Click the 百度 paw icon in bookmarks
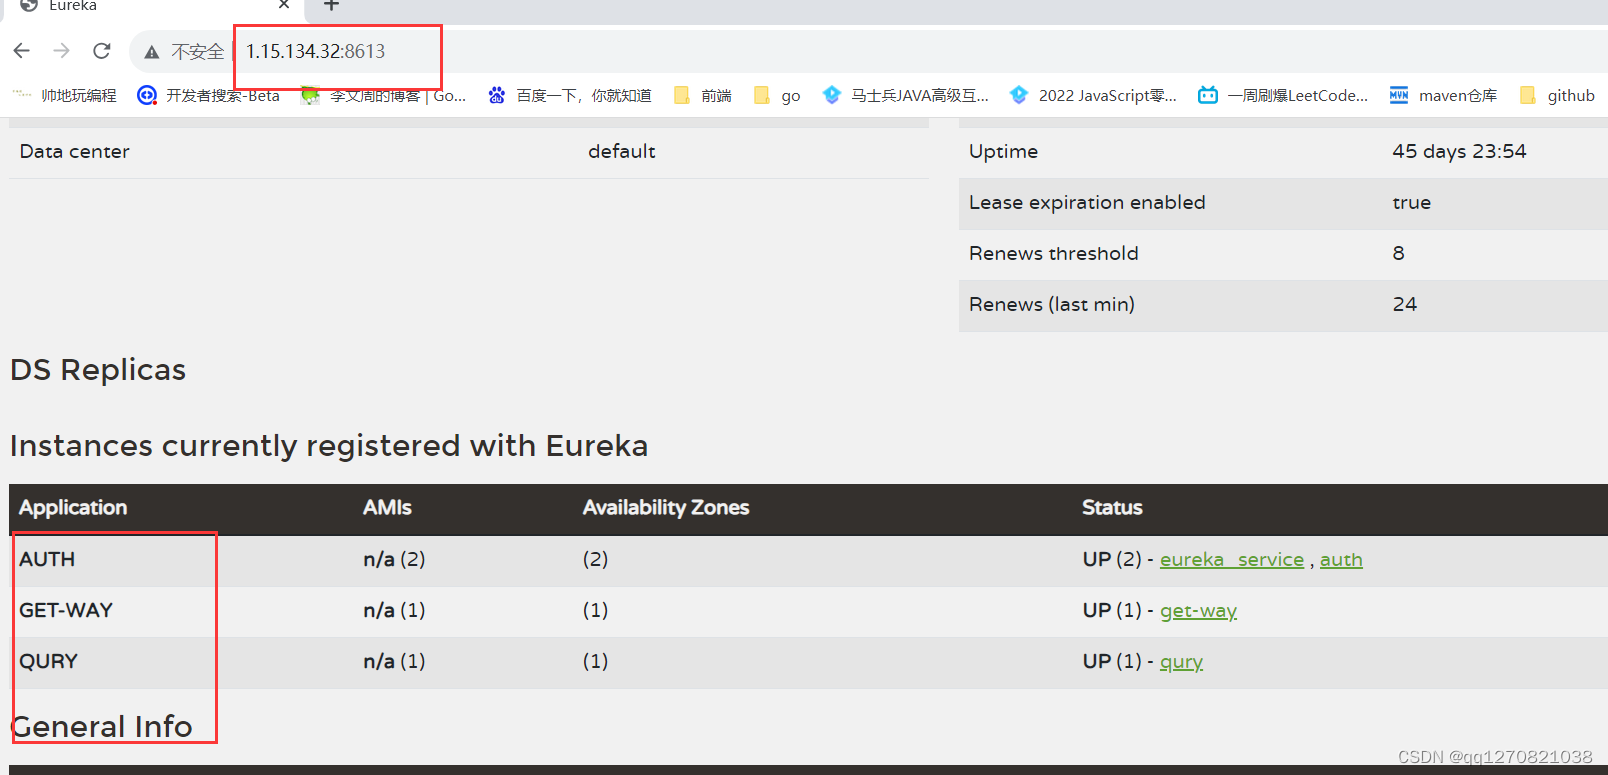The image size is (1608, 775). coord(497,95)
